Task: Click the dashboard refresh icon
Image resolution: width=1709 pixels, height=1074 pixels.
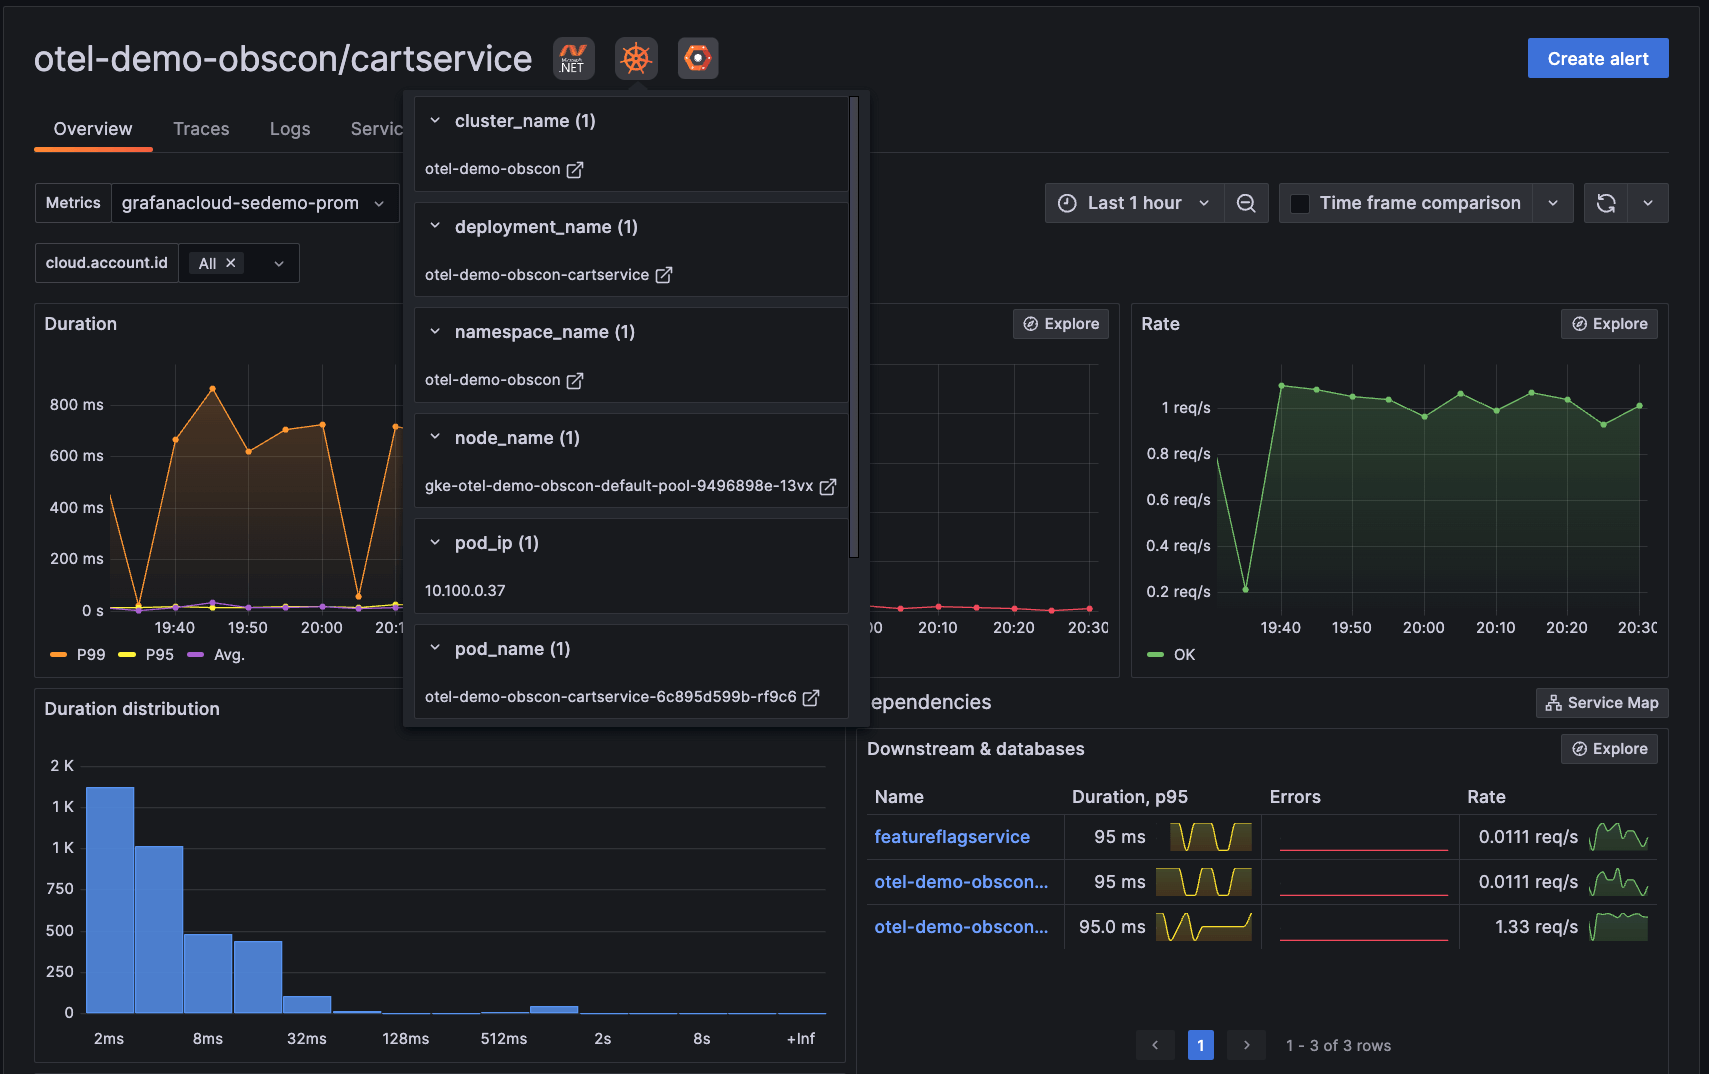Action: pos(1606,202)
